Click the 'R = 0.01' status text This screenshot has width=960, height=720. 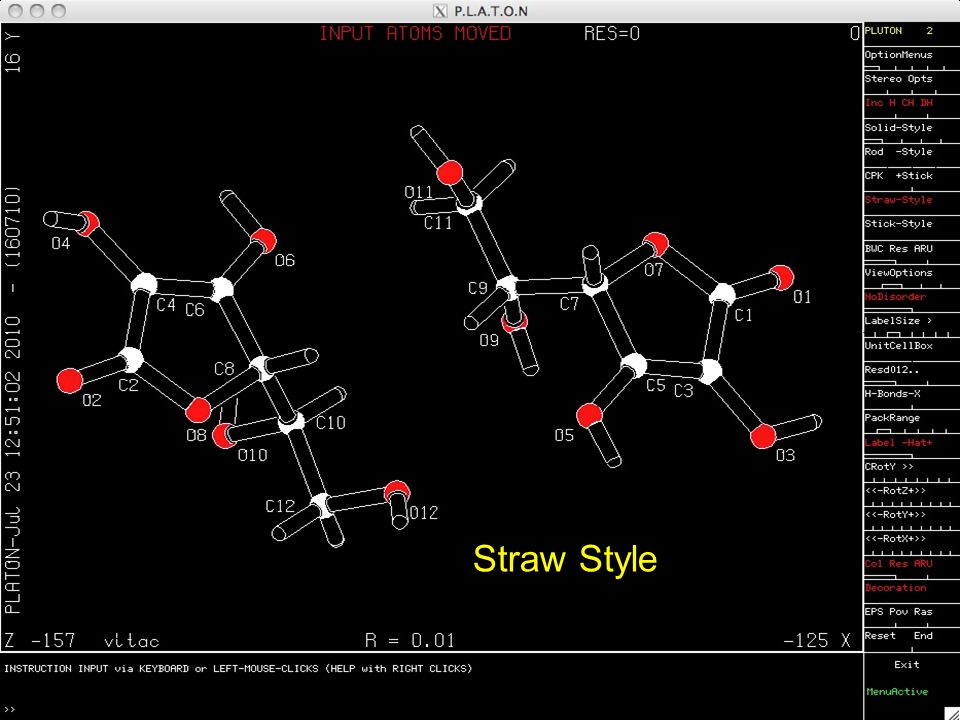click(410, 640)
